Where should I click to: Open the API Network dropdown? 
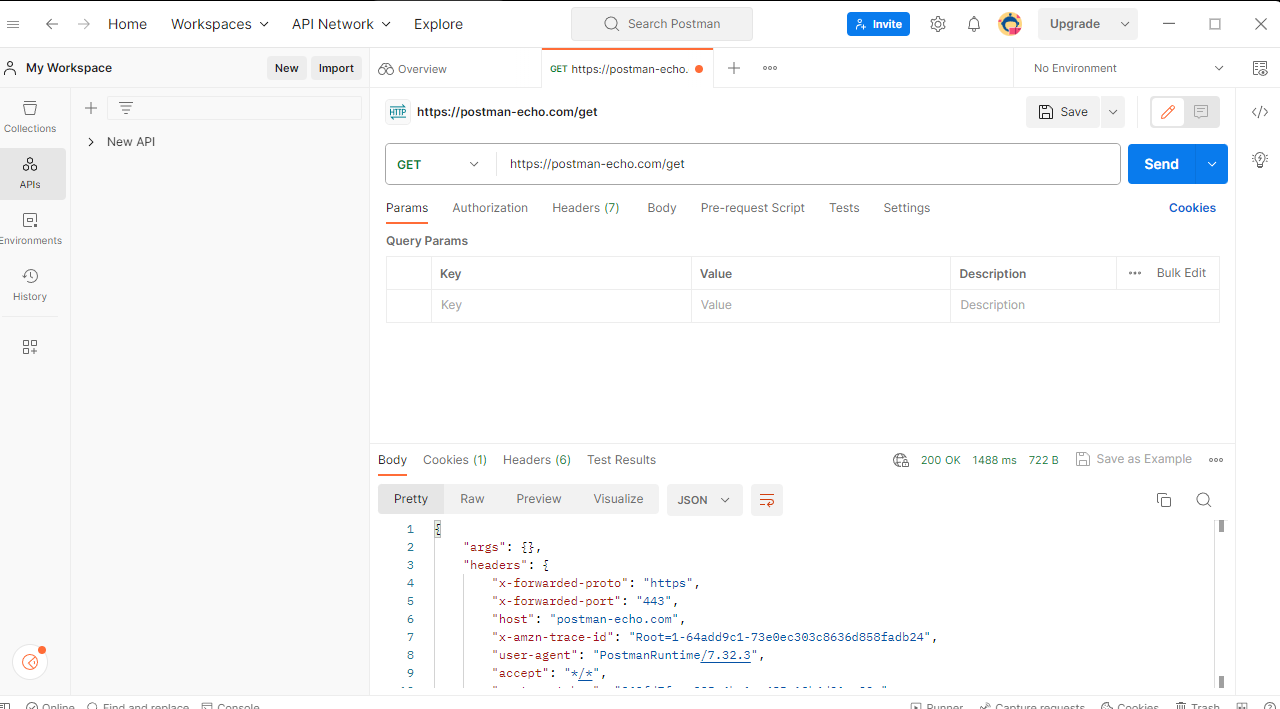342,24
